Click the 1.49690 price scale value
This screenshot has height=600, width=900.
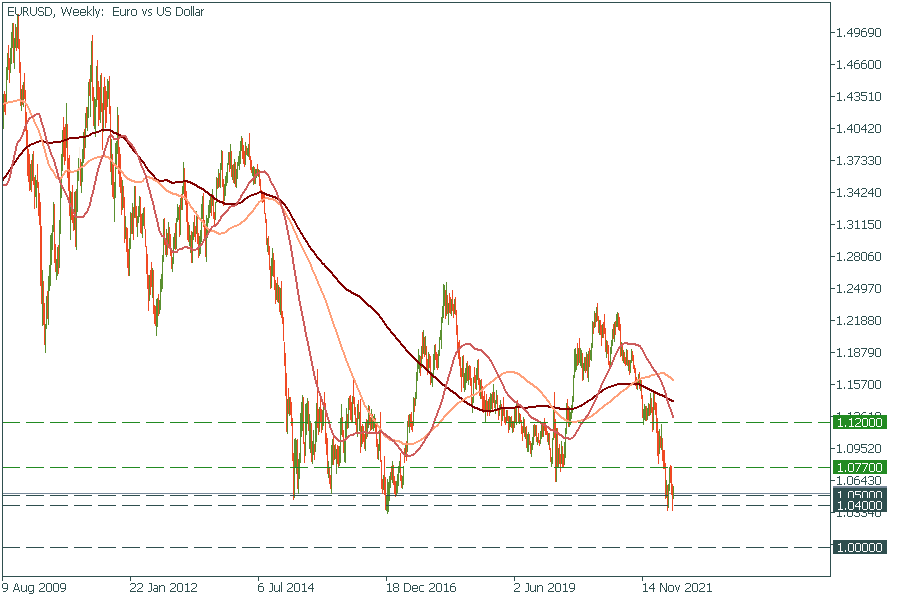[858, 33]
